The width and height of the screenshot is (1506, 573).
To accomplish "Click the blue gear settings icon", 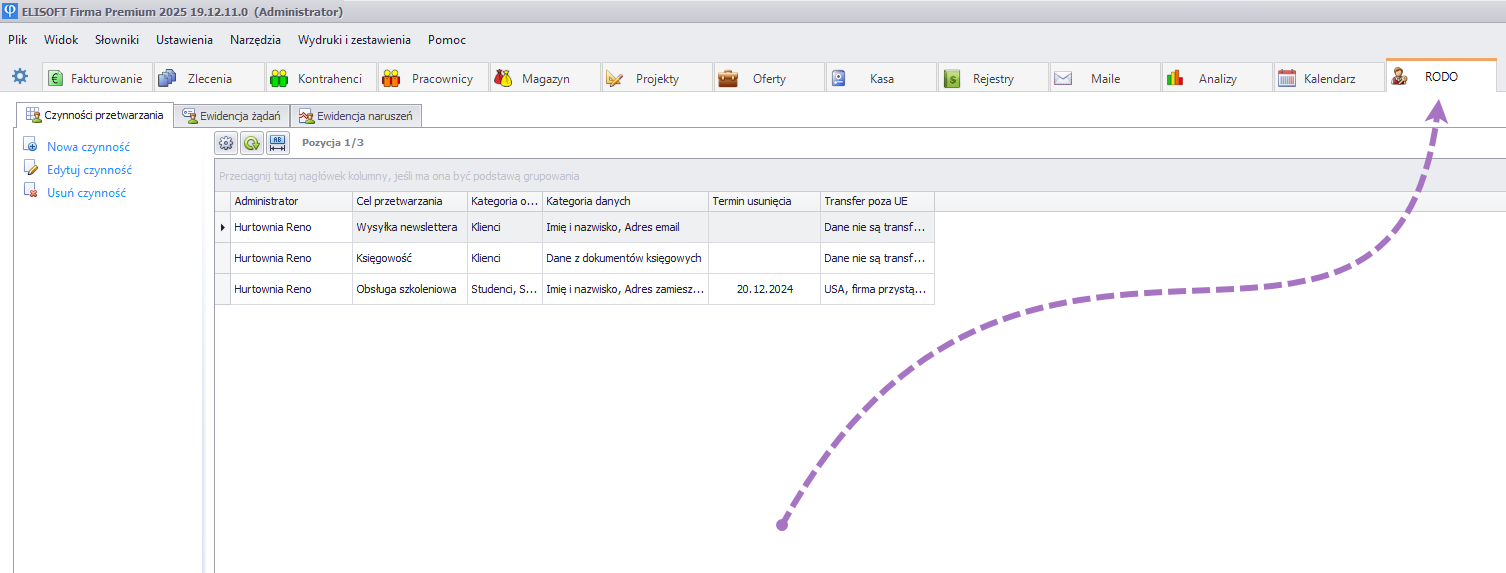I will pyautogui.click(x=19, y=77).
